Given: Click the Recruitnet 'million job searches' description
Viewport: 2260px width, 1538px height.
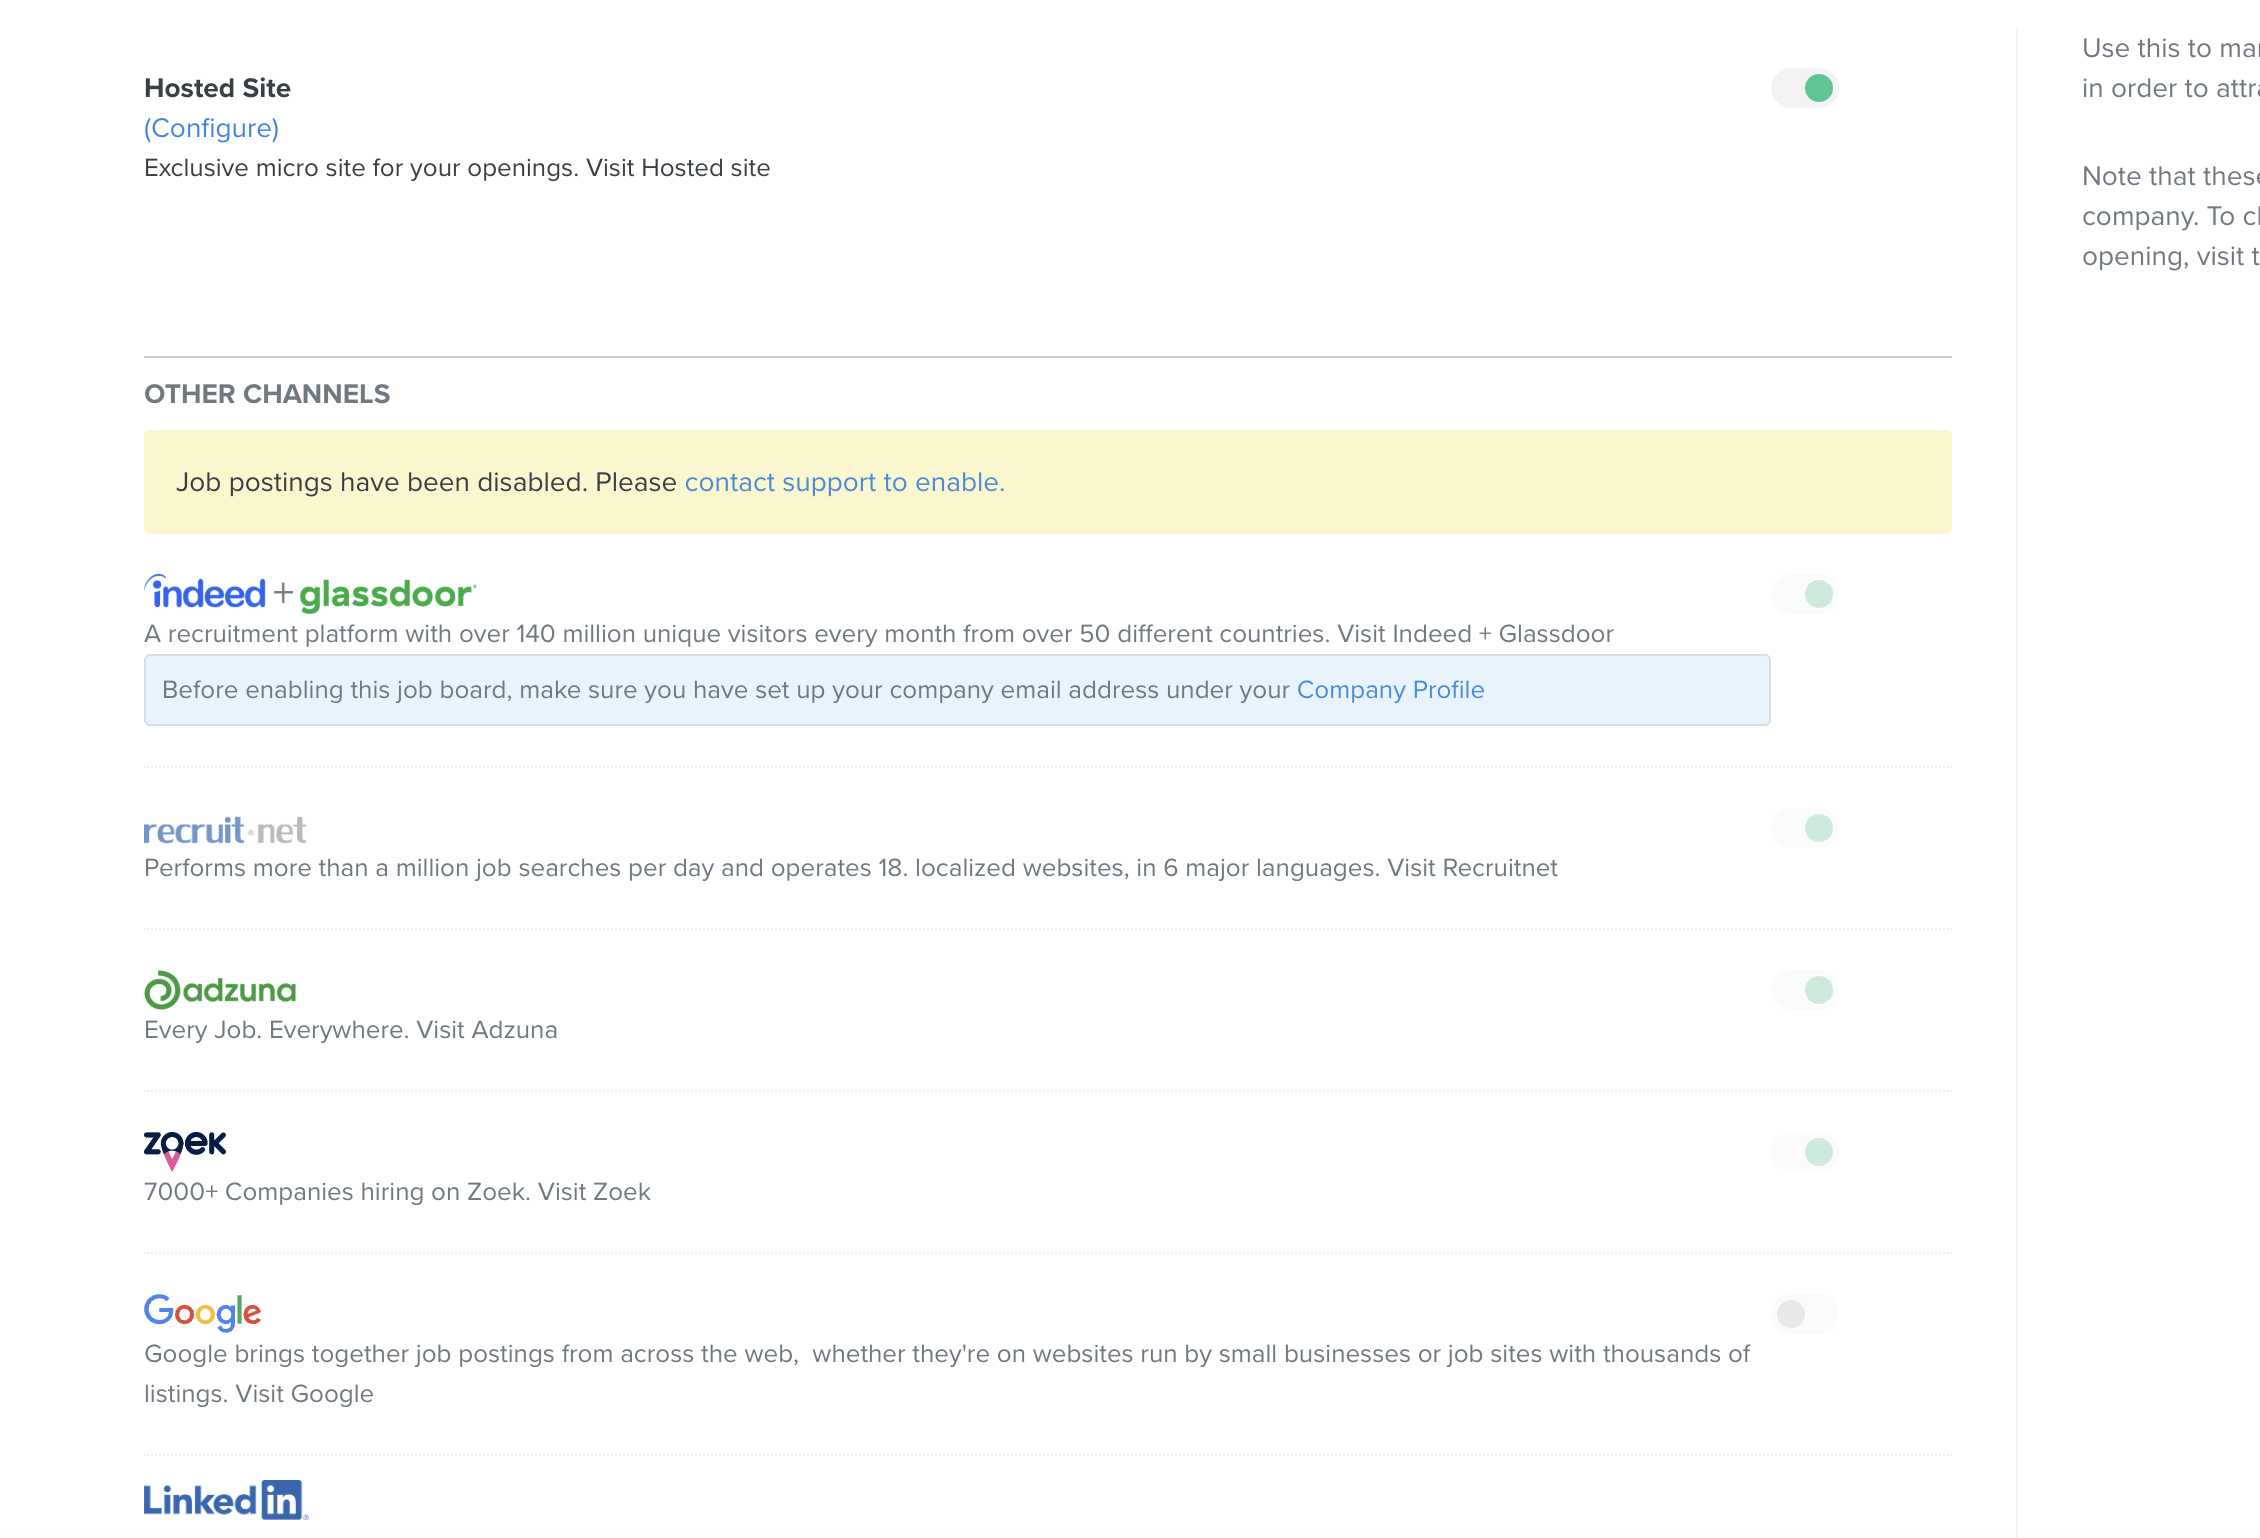Looking at the screenshot, I should (x=851, y=868).
